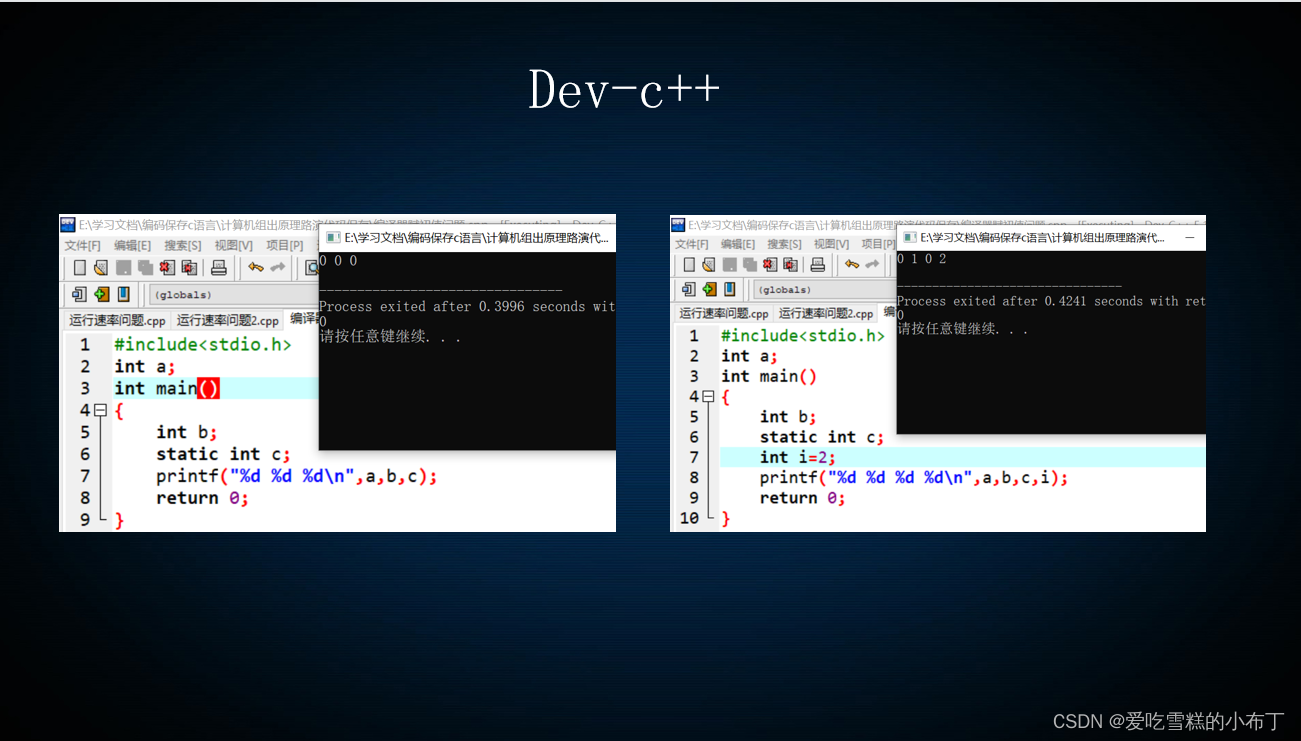Switch to 运行速率问题.cpp tab in left window
The width and height of the screenshot is (1301, 741).
(117, 320)
